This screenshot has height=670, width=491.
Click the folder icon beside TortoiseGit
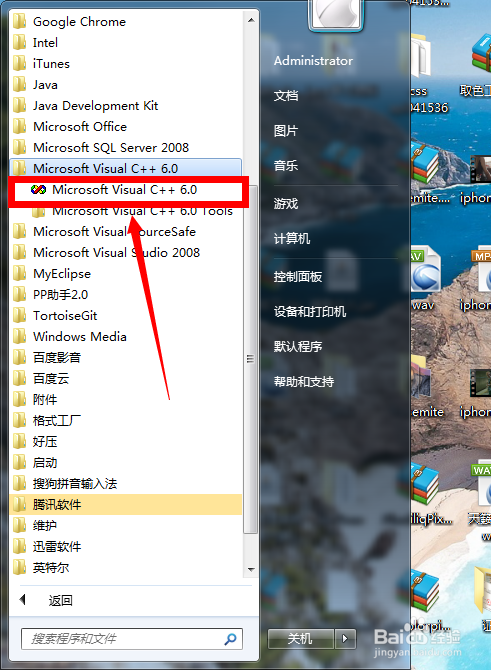coord(20,315)
